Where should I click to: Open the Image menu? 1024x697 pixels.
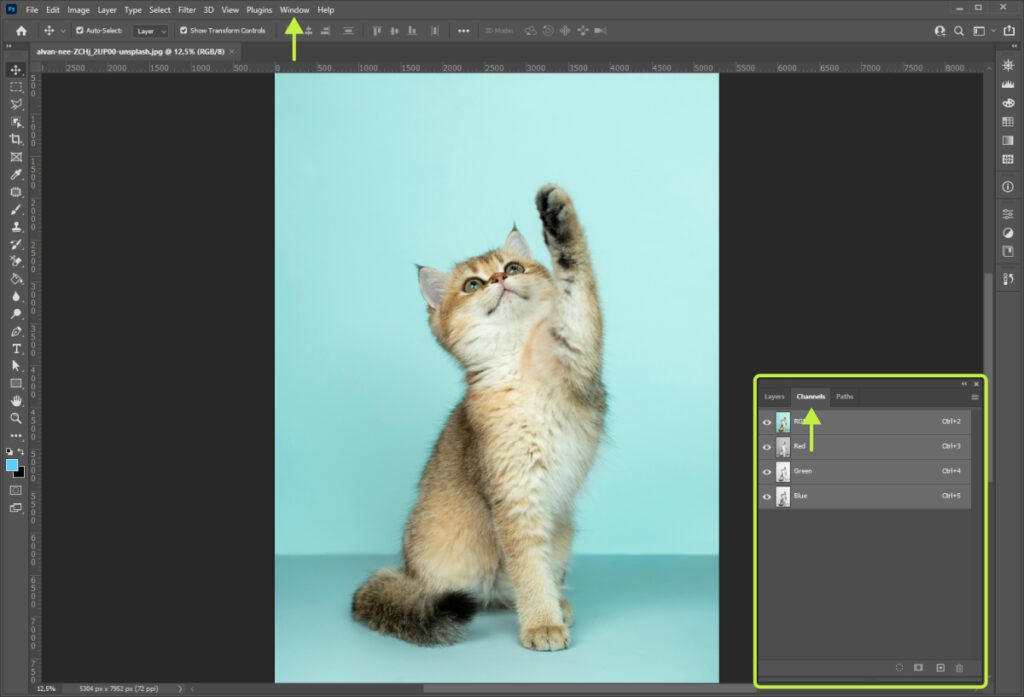(x=78, y=10)
